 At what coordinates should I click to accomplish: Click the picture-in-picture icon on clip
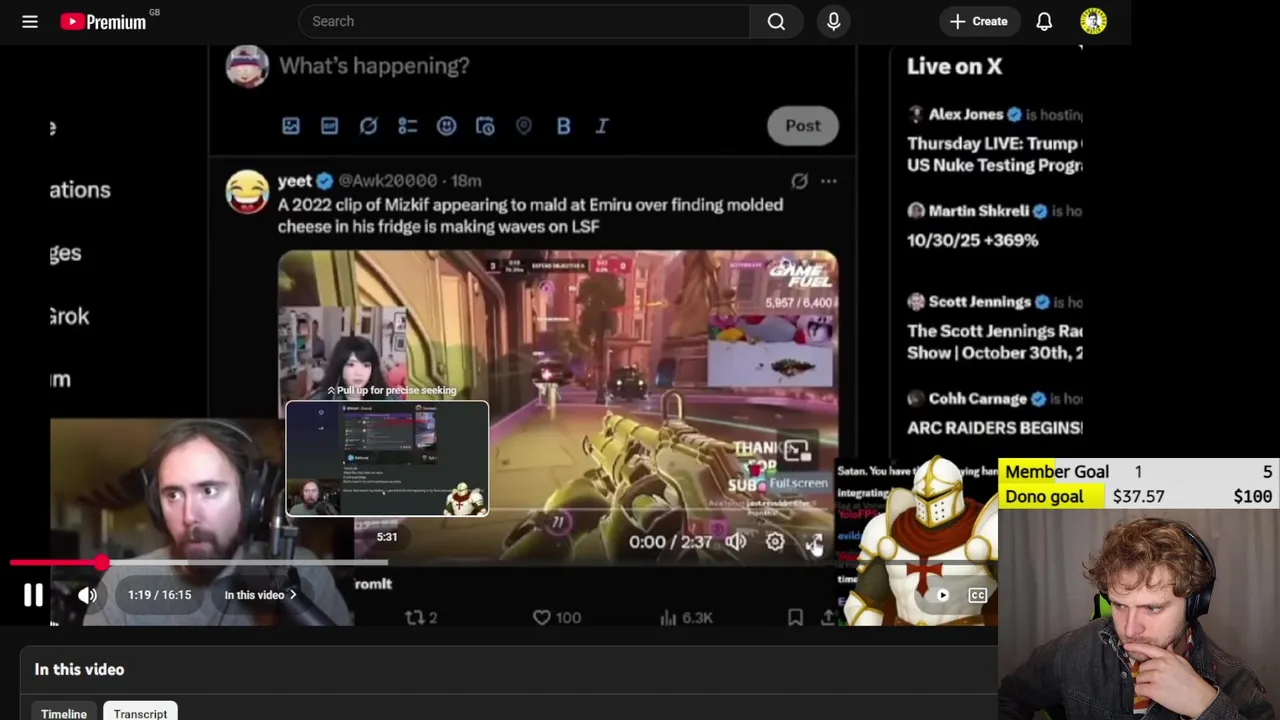pyautogui.click(x=795, y=451)
